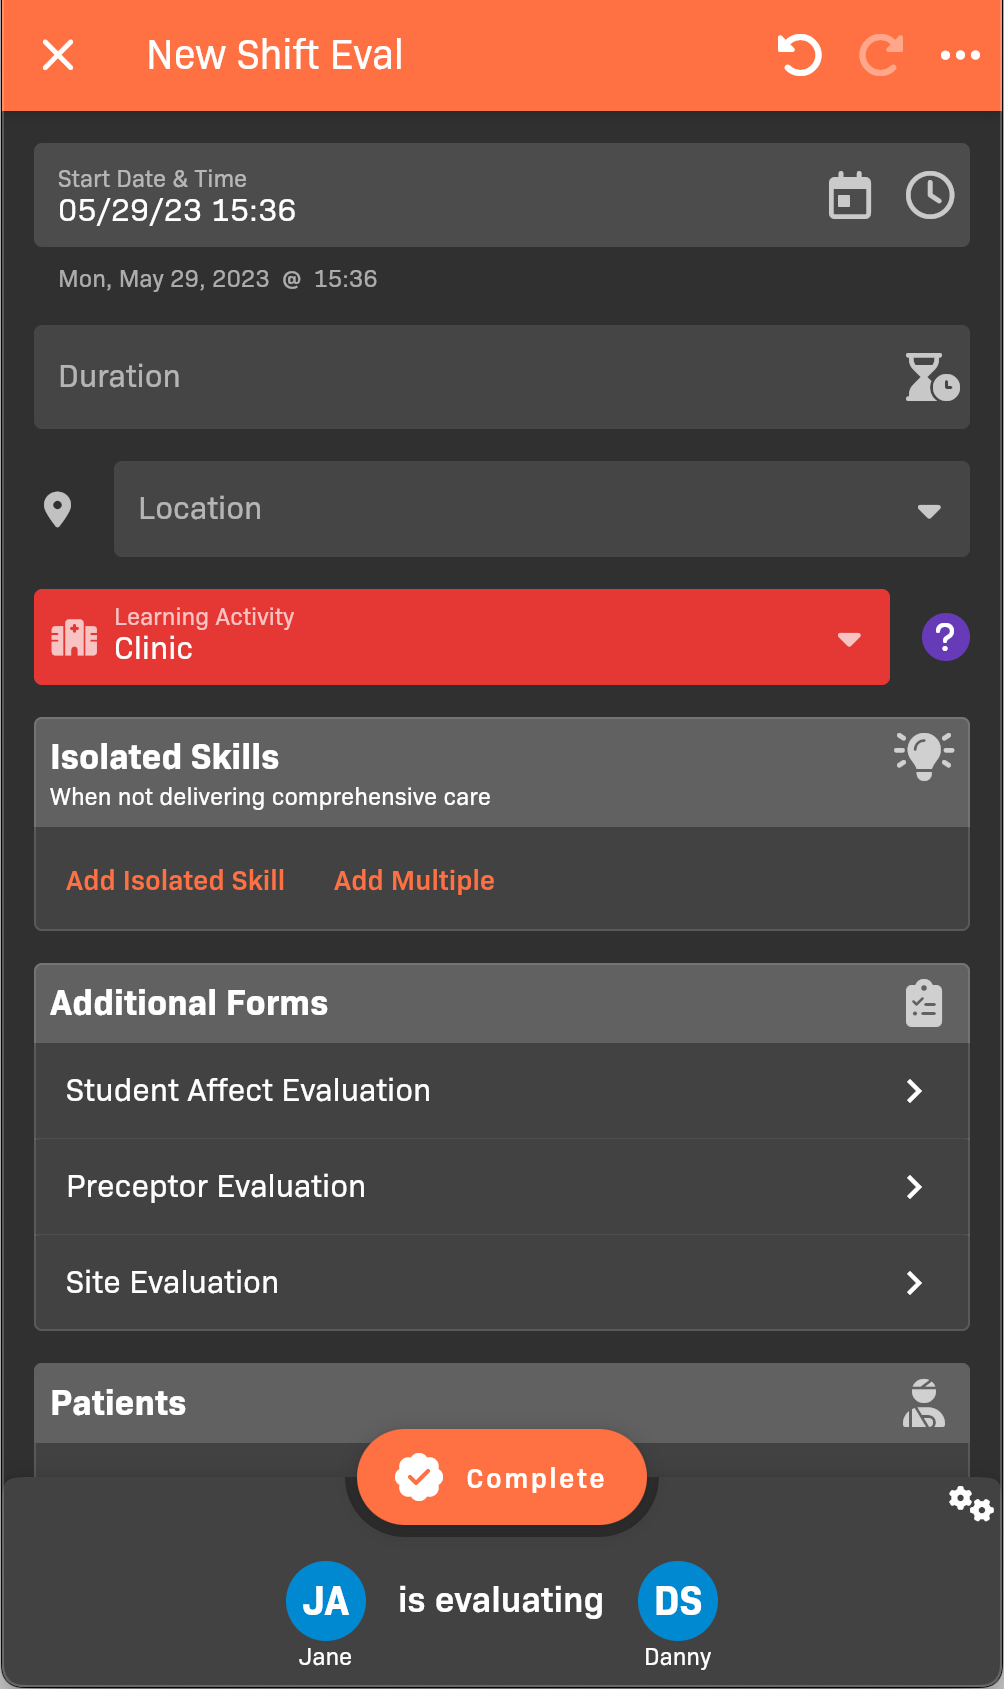Close the New Shift Eval form
The width and height of the screenshot is (1004, 1689).
click(x=58, y=55)
